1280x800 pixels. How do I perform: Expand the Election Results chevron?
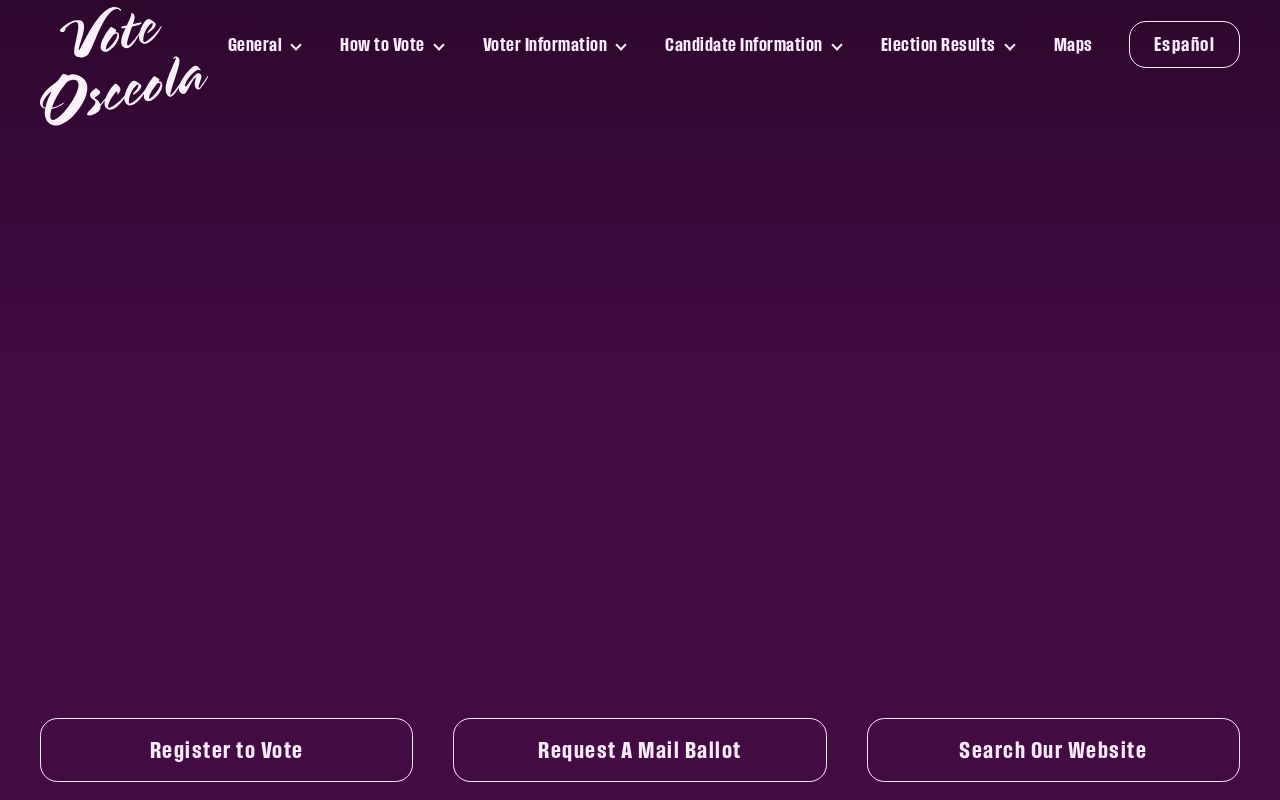[x=1010, y=47]
